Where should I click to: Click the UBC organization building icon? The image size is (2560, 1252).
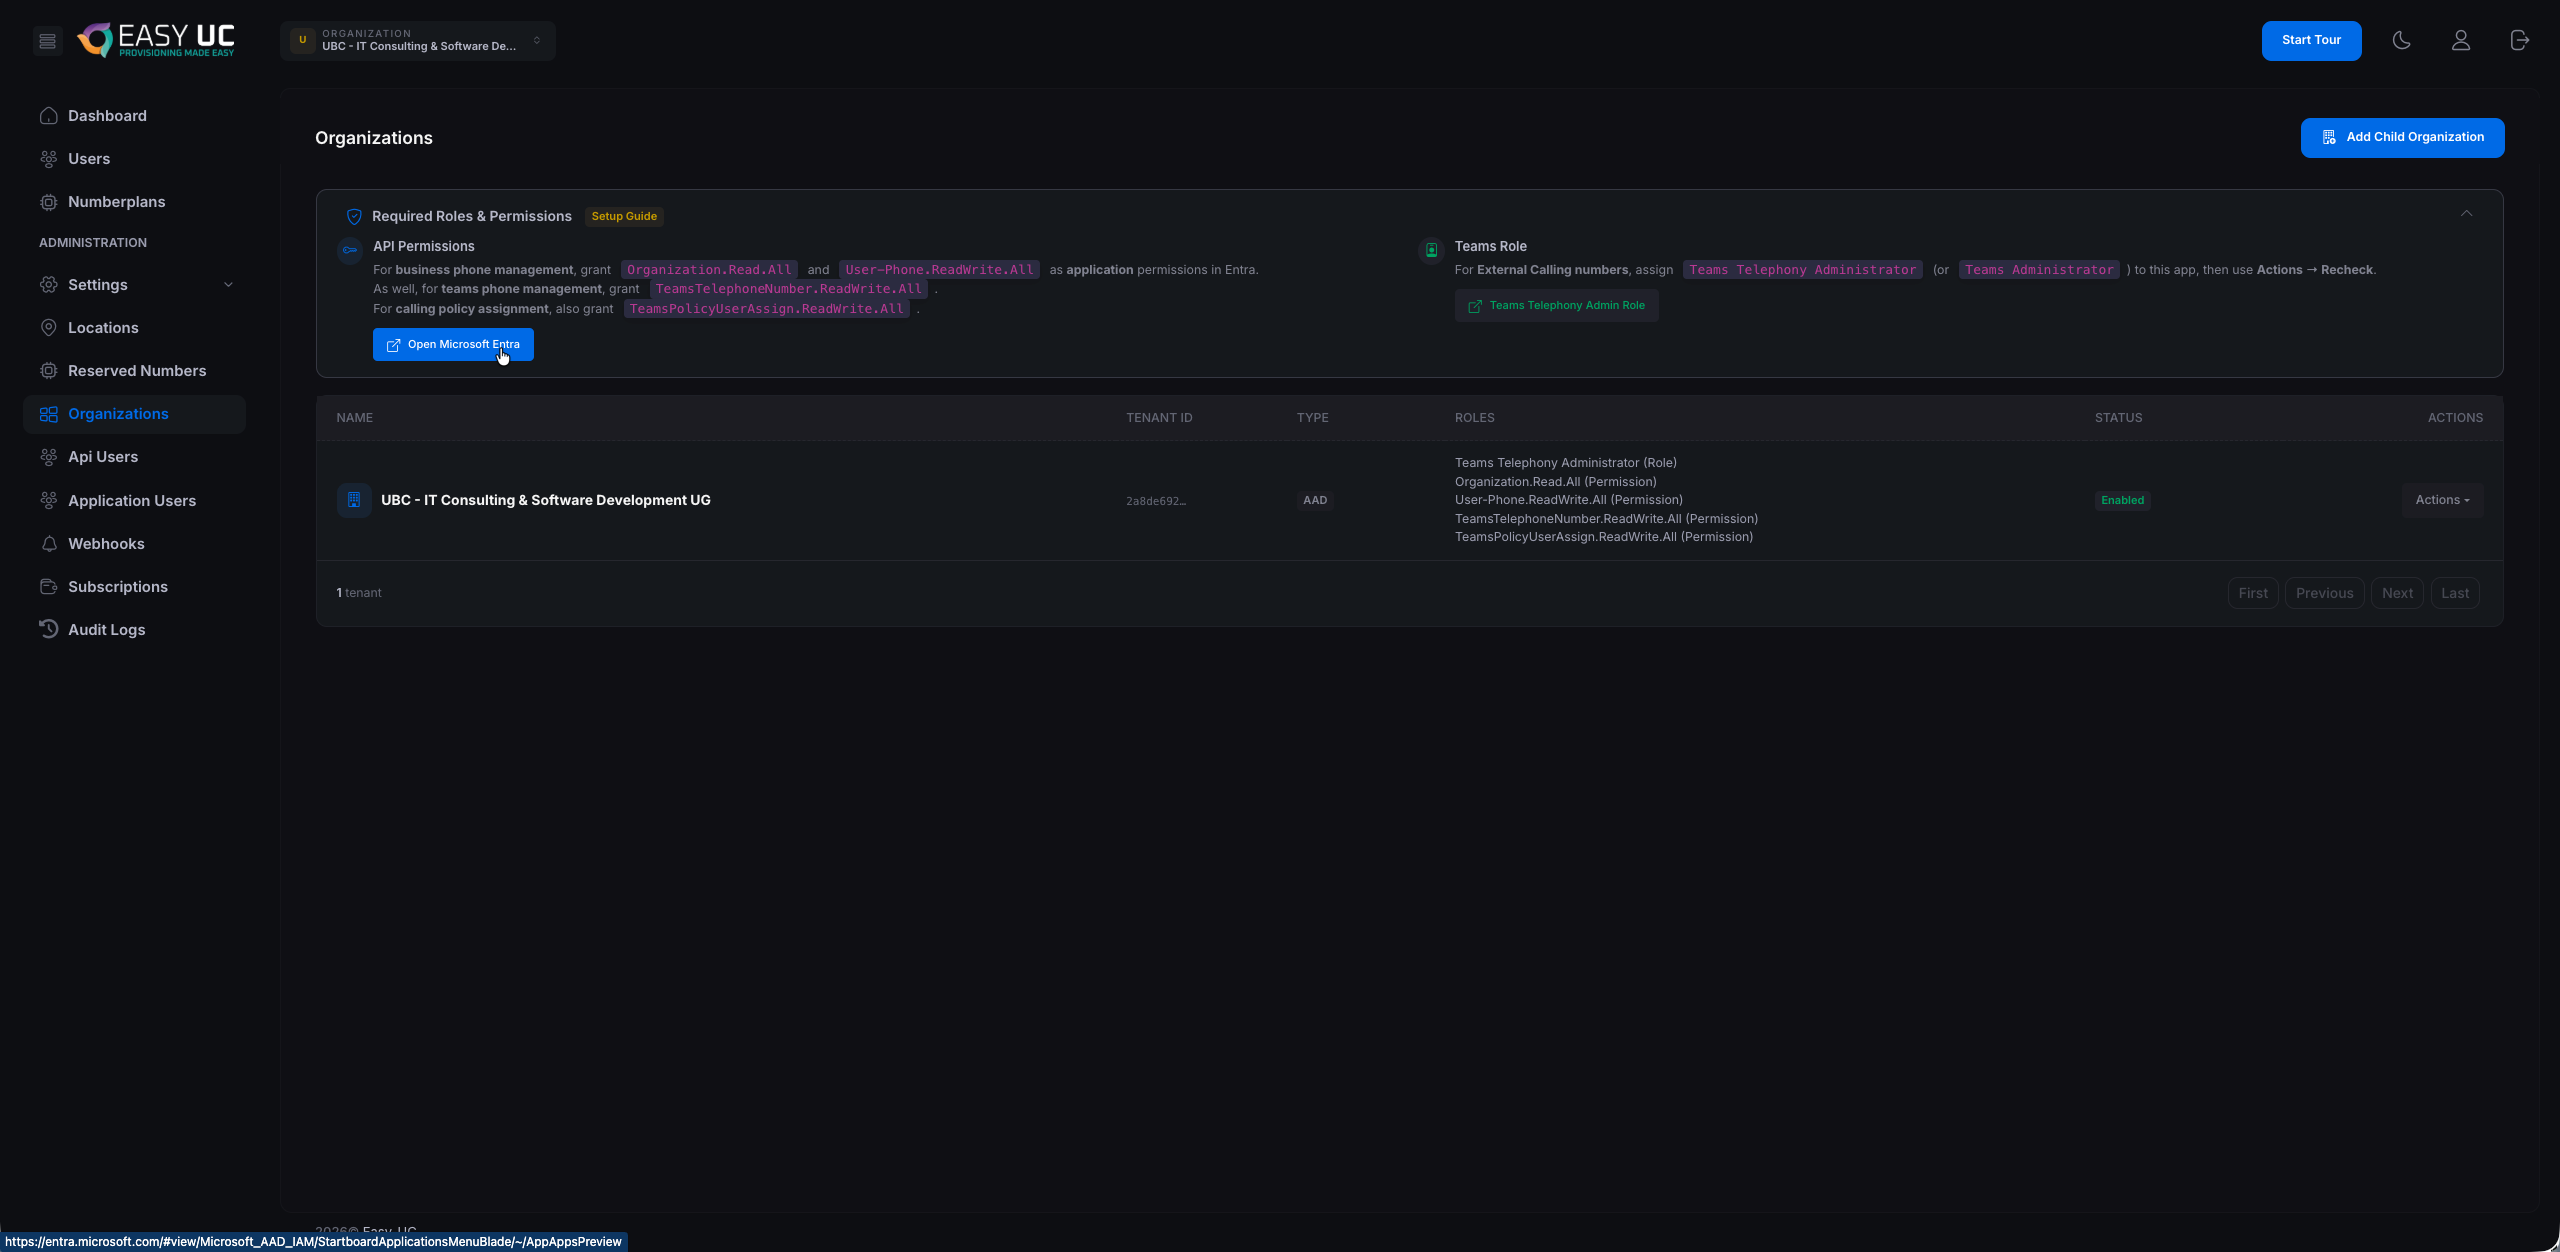coord(354,500)
